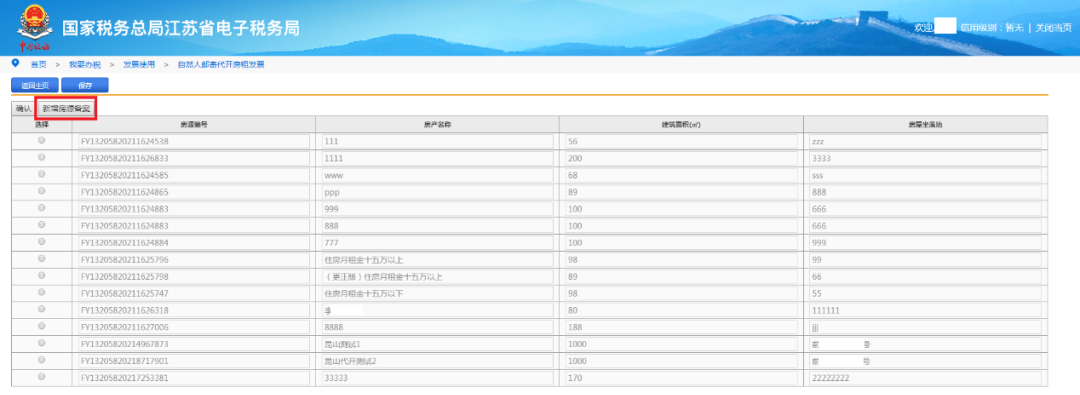Select radio button for FY13205820211624538
This screenshot has width=1080, height=395.
tap(41, 140)
